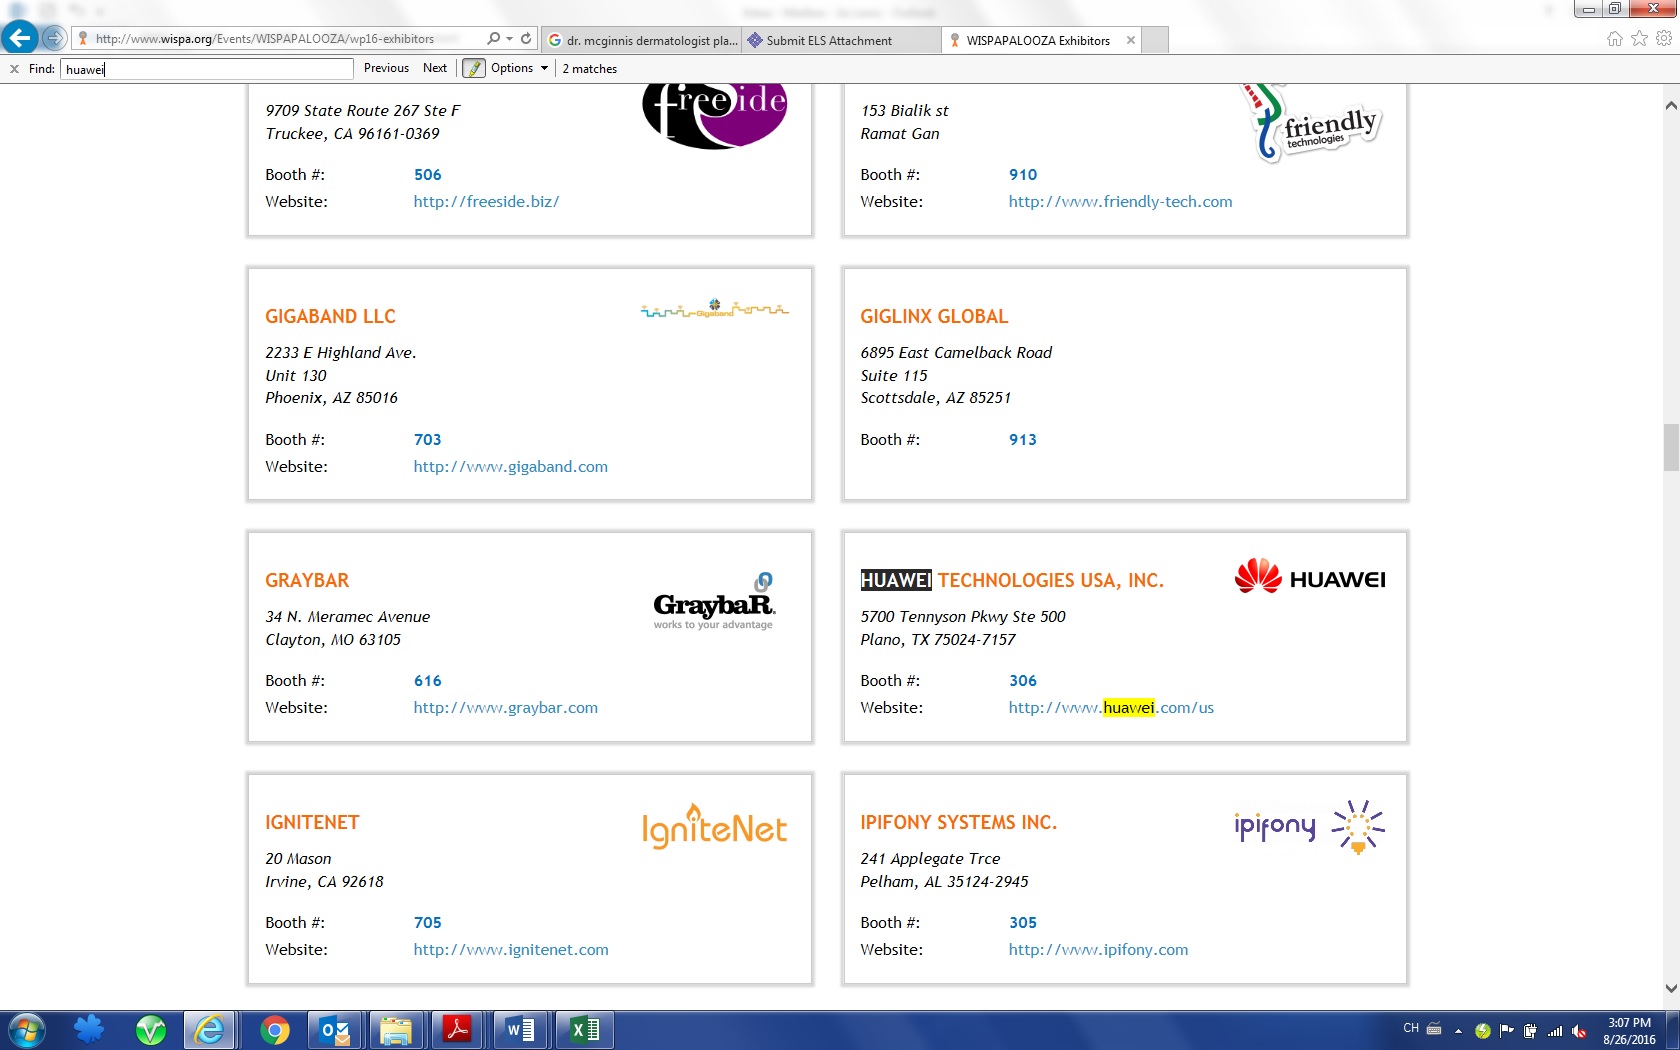Click the Gigaband logo image
This screenshot has width=1680, height=1050.
tap(714, 308)
